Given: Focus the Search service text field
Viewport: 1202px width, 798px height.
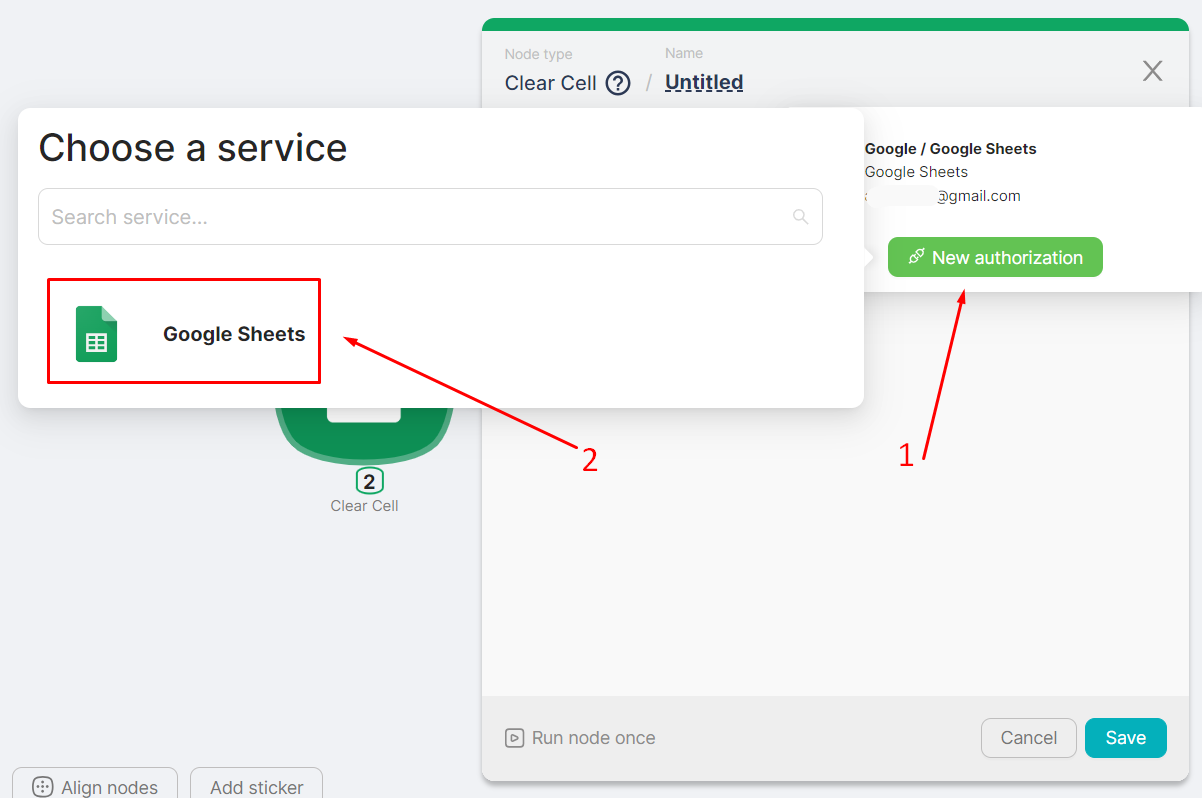Looking at the screenshot, I should point(415,217).
